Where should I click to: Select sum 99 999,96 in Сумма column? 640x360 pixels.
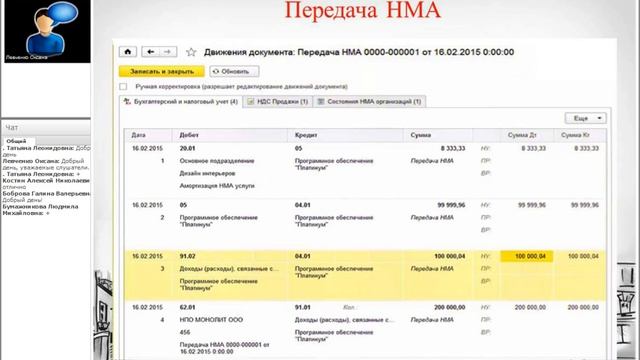point(451,205)
